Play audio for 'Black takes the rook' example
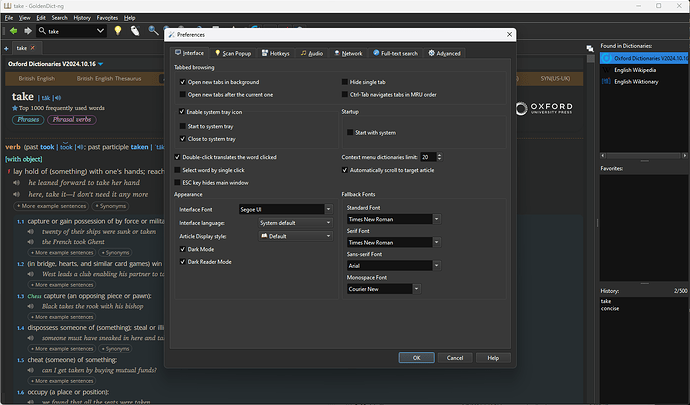The image size is (690, 405). coord(30,306)
